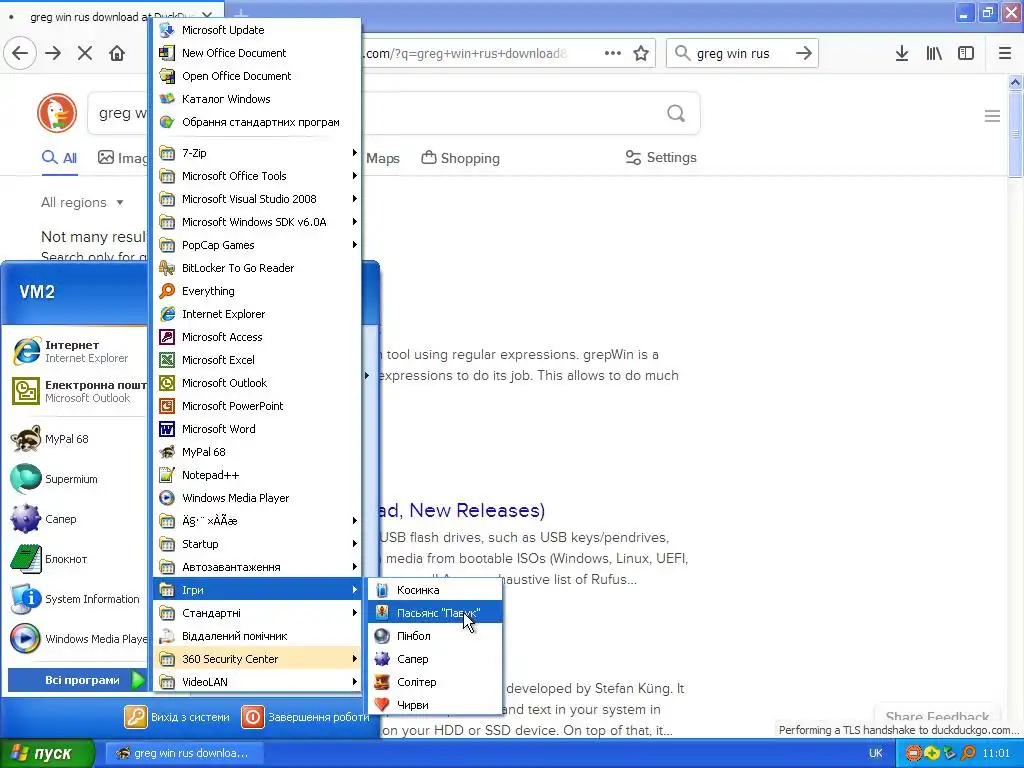Click Завершення роботи button
Screen dimensions: 1024x768
(305, 717)
